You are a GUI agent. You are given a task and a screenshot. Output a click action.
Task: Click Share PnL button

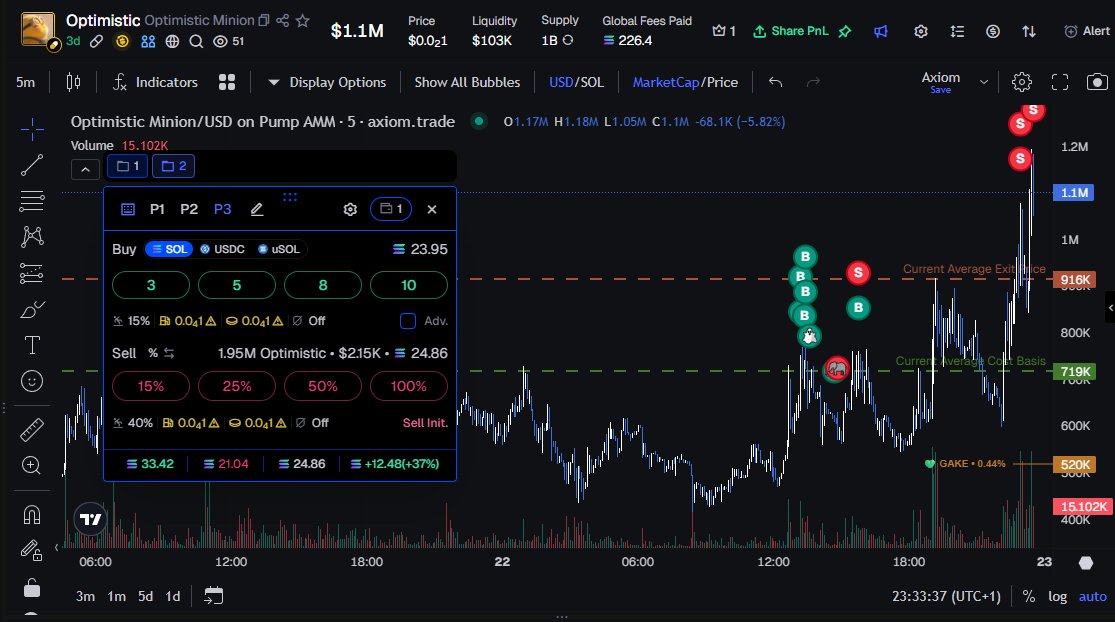(791, 31)
